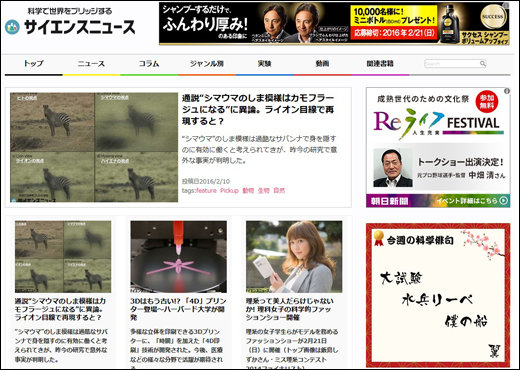Click the Pickup tag link
520x370 pixels.
point(229,191)
